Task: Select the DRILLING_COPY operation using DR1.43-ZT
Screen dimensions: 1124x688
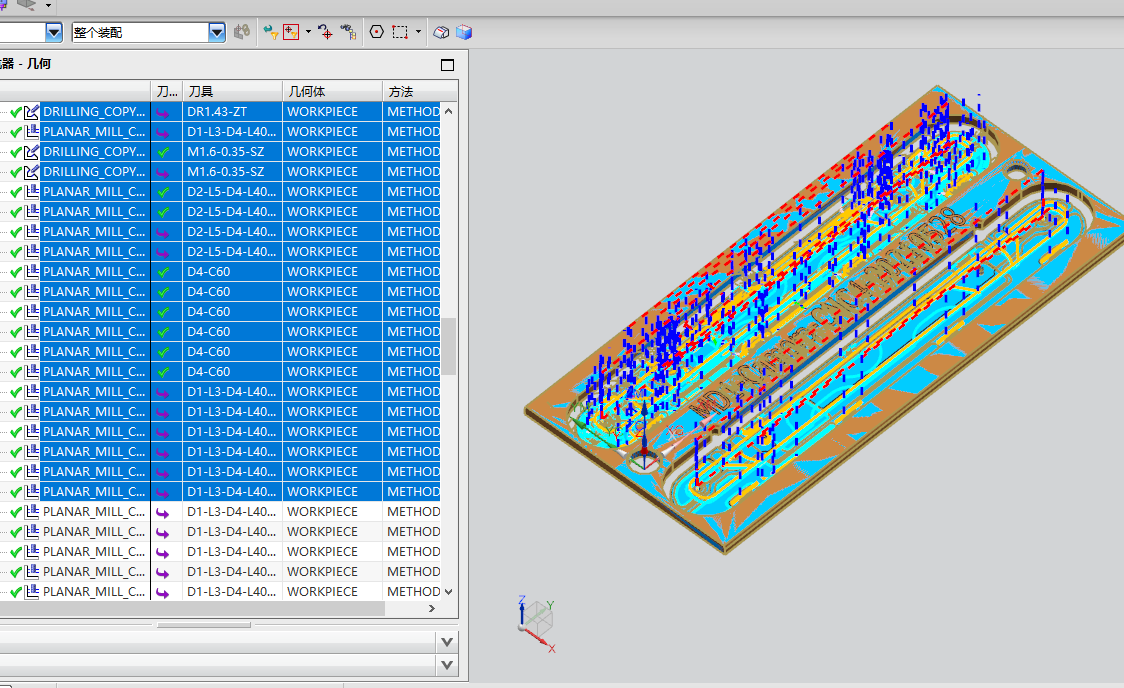Action: [x=94, y=111]
